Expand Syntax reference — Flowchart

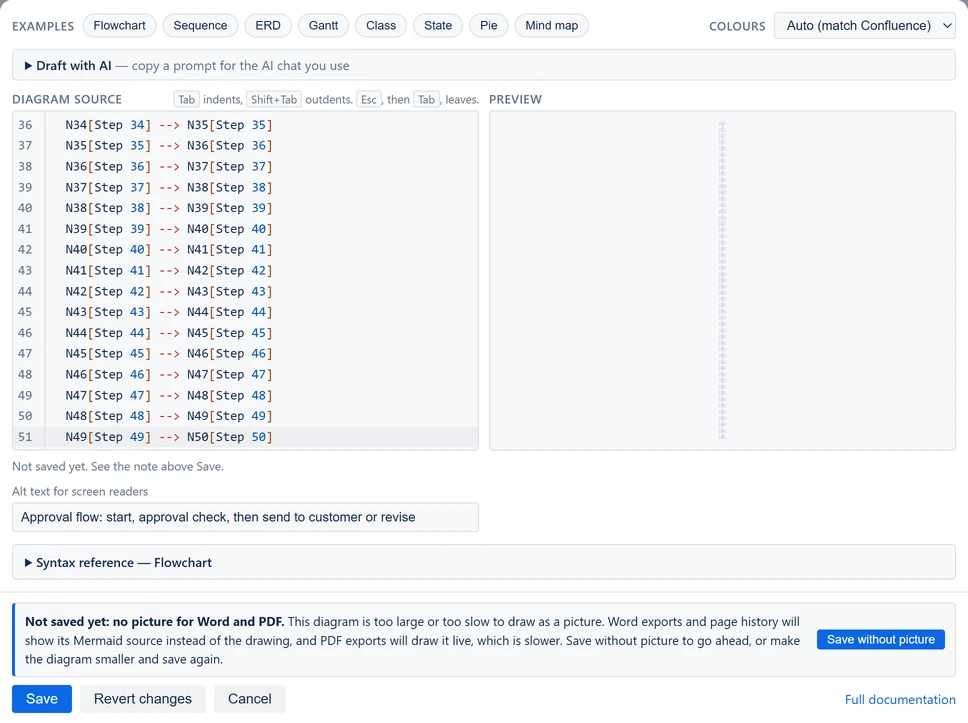(x=484, y=562)
